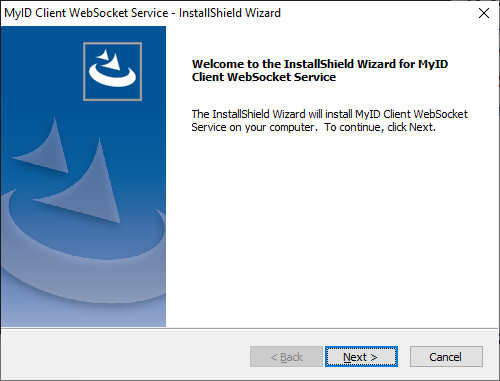
Task: Click 'Client WebSocket Service' in the heading's second line
Action: (264, 77)
